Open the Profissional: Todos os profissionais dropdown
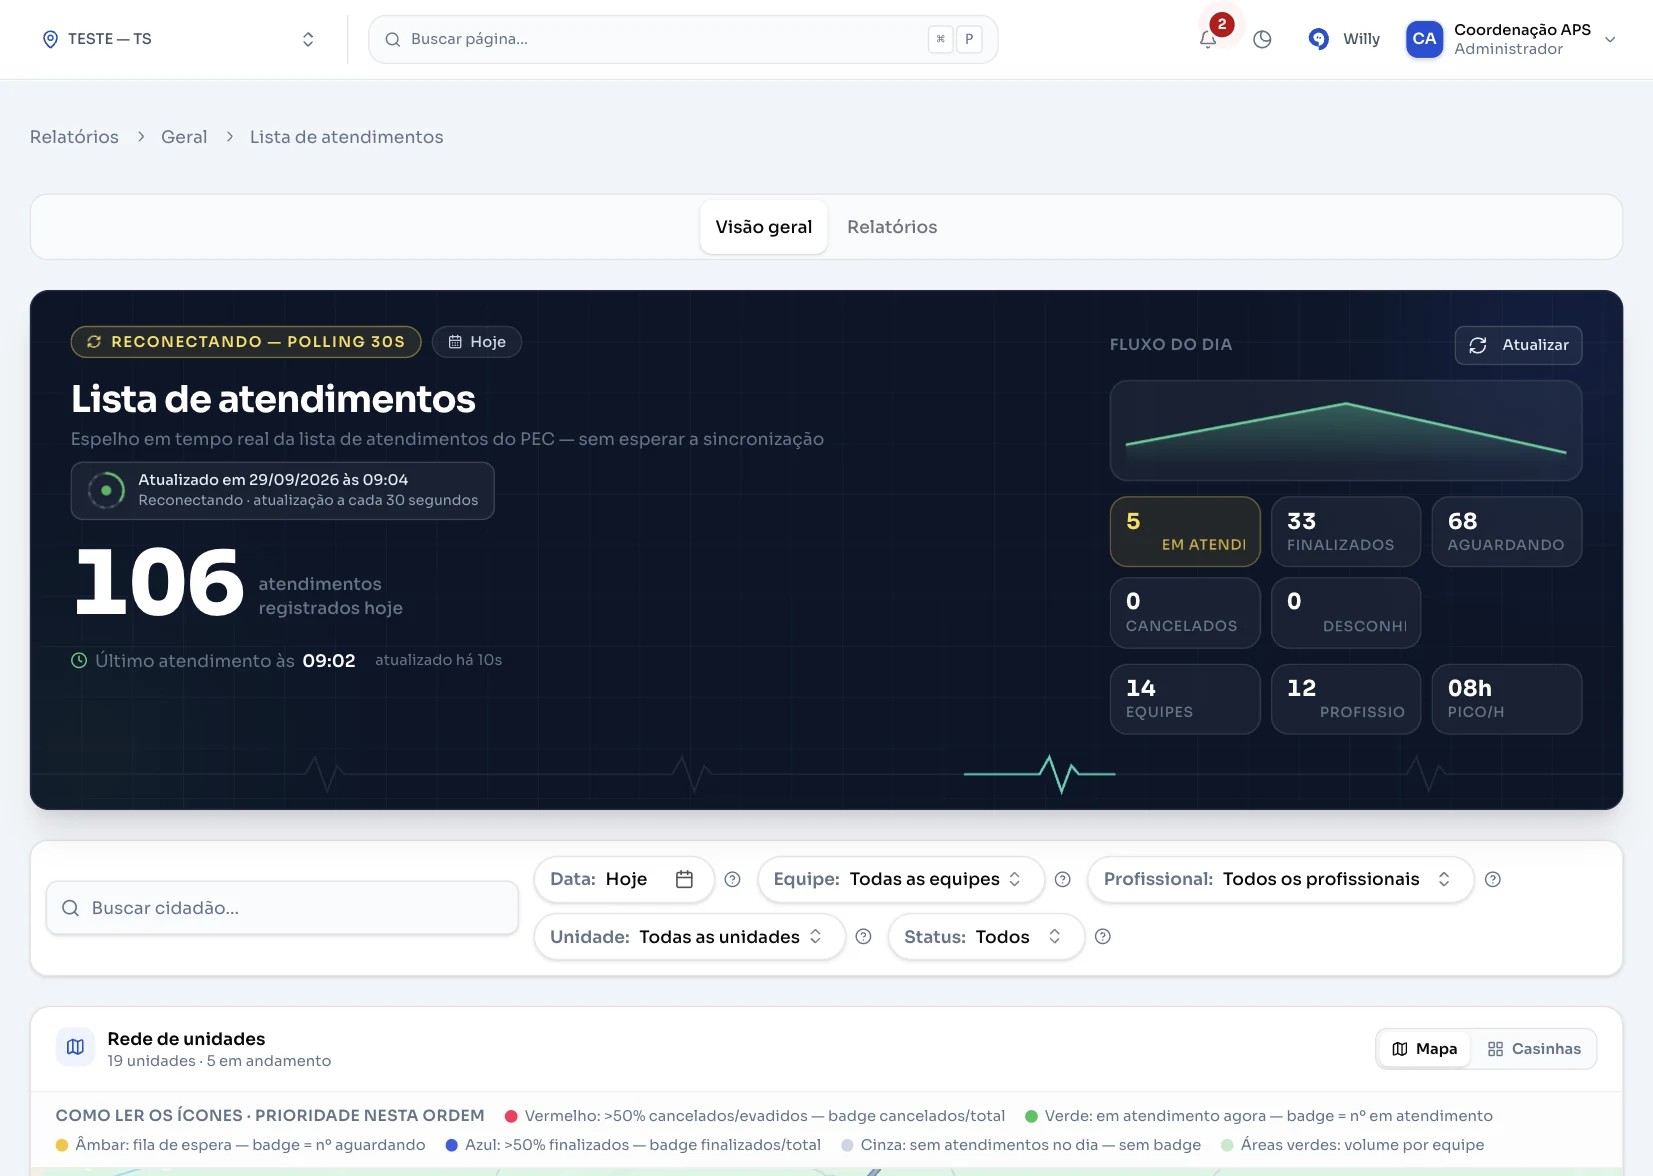The image size is (1653, 1176). pyautogui.click(x=1280, y=879)
